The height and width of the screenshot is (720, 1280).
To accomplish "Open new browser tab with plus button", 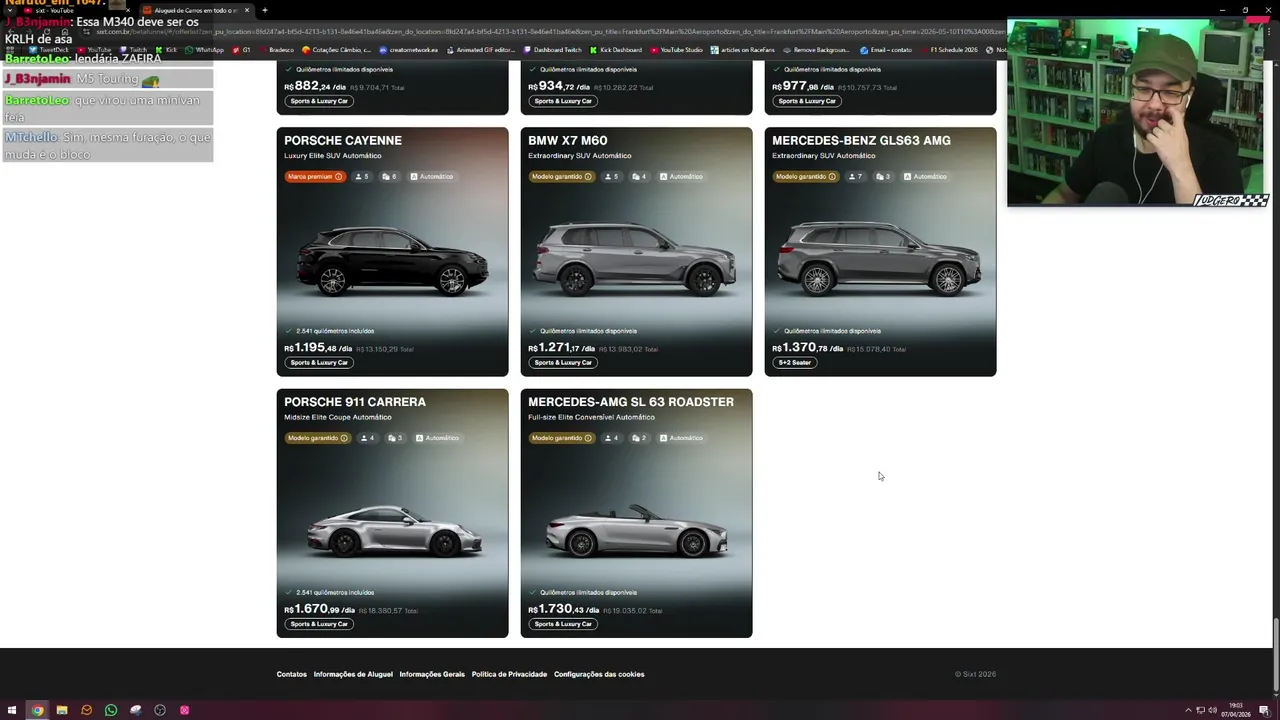I will (x=264, y=10).
